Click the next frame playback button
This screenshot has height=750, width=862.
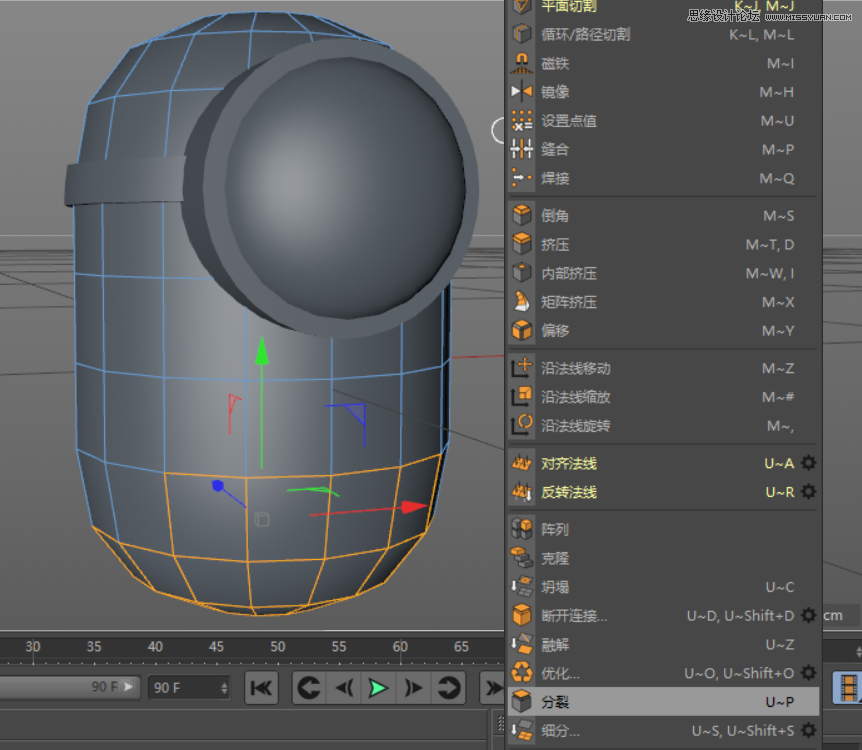tap(414, 687)
